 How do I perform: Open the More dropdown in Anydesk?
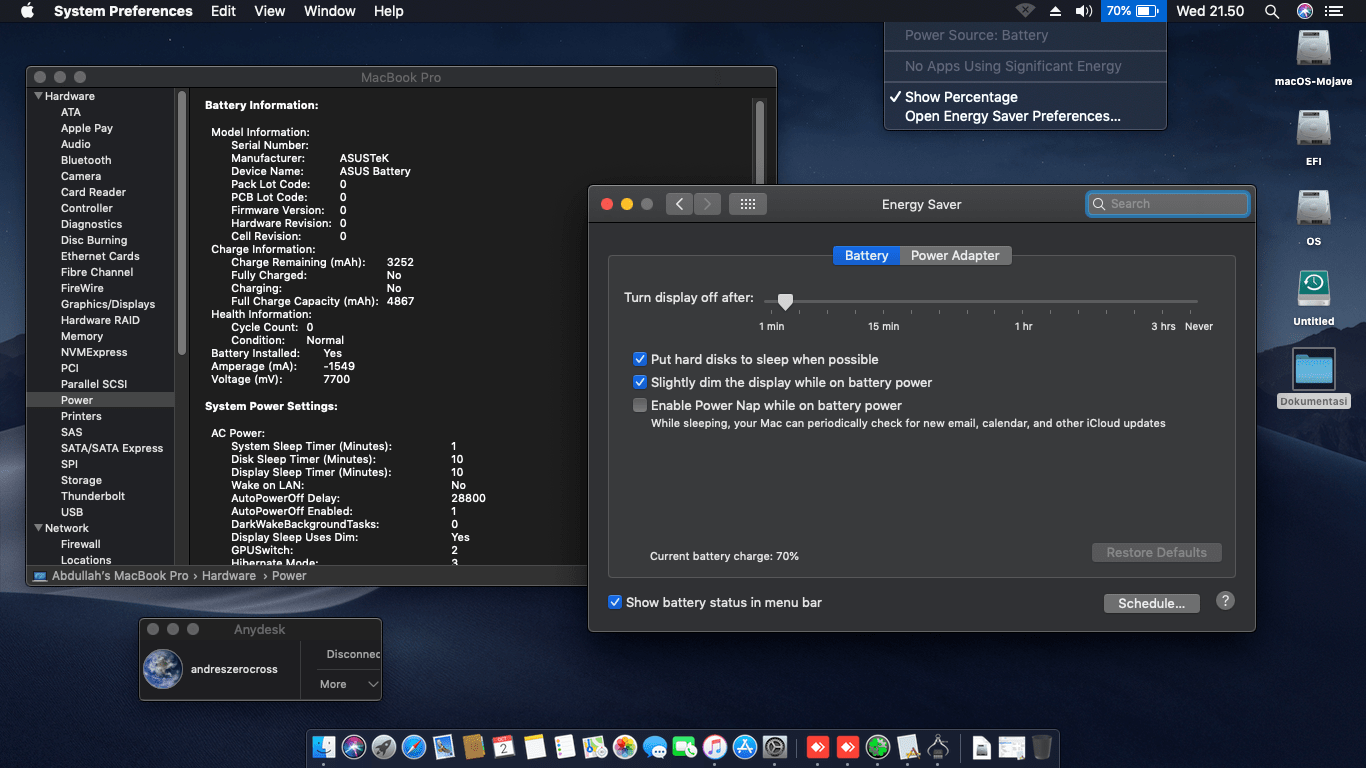point(345,684)
